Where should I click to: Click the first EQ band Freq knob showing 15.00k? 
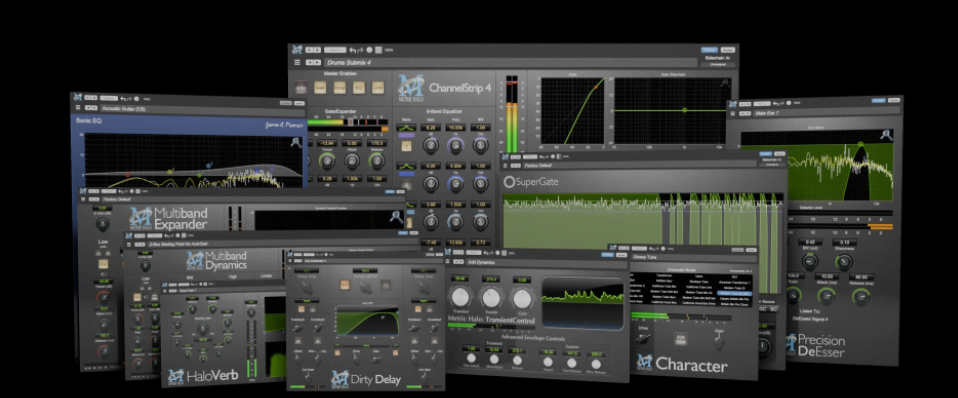pyautogui.click(x=456, y=146)
